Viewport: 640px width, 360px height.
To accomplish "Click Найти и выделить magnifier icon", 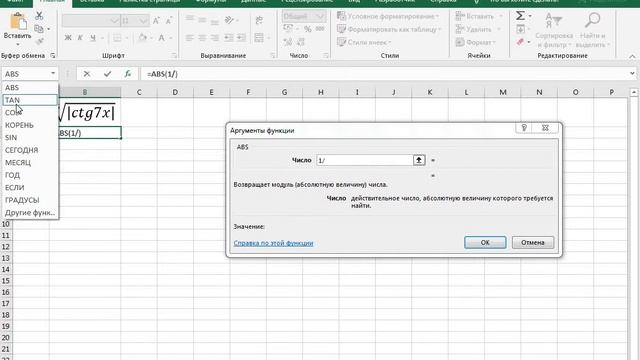I will coord(592,20).
